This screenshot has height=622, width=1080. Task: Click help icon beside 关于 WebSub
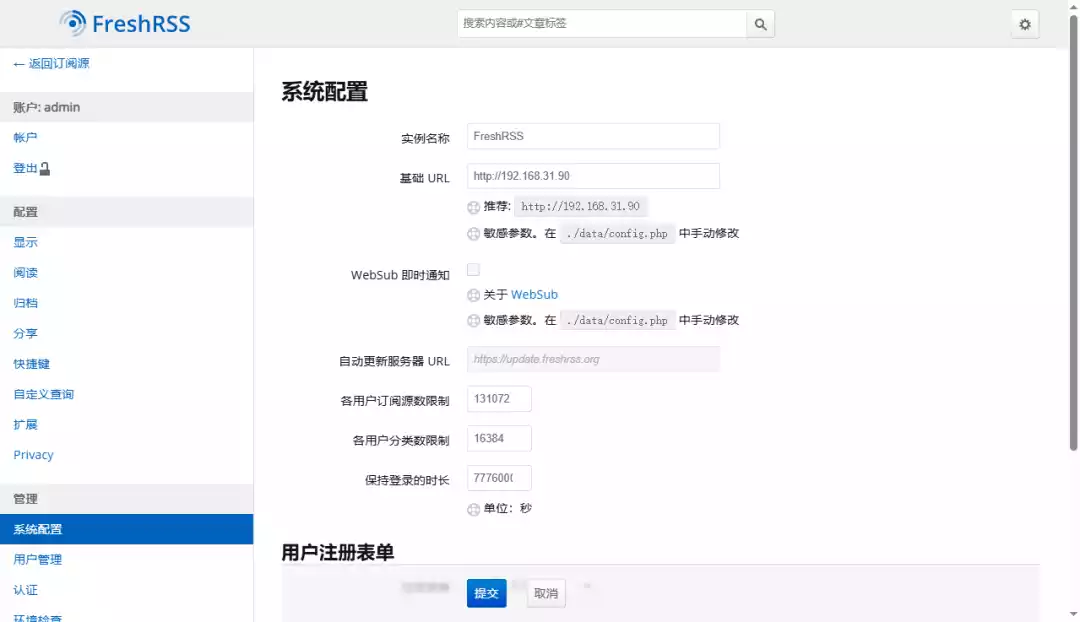click(471, 294)
